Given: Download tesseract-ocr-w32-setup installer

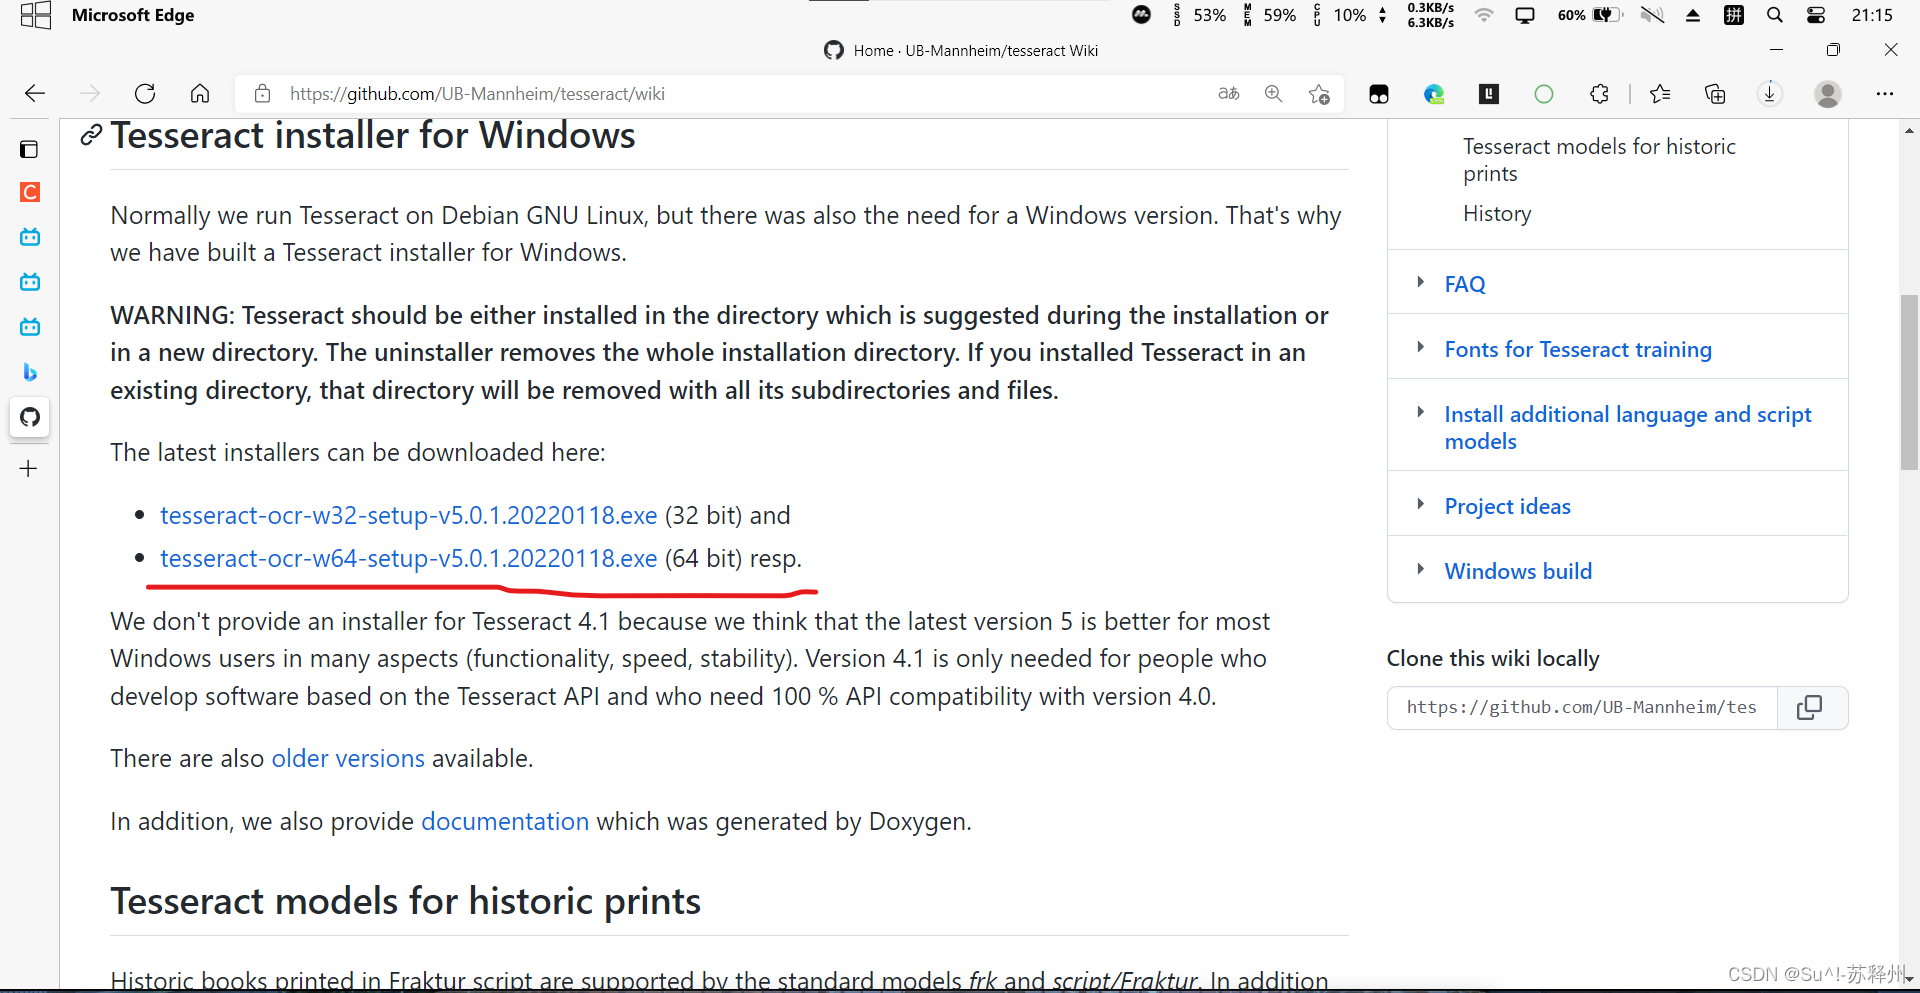Looking at the screenshot, I should tap(408, 515).
